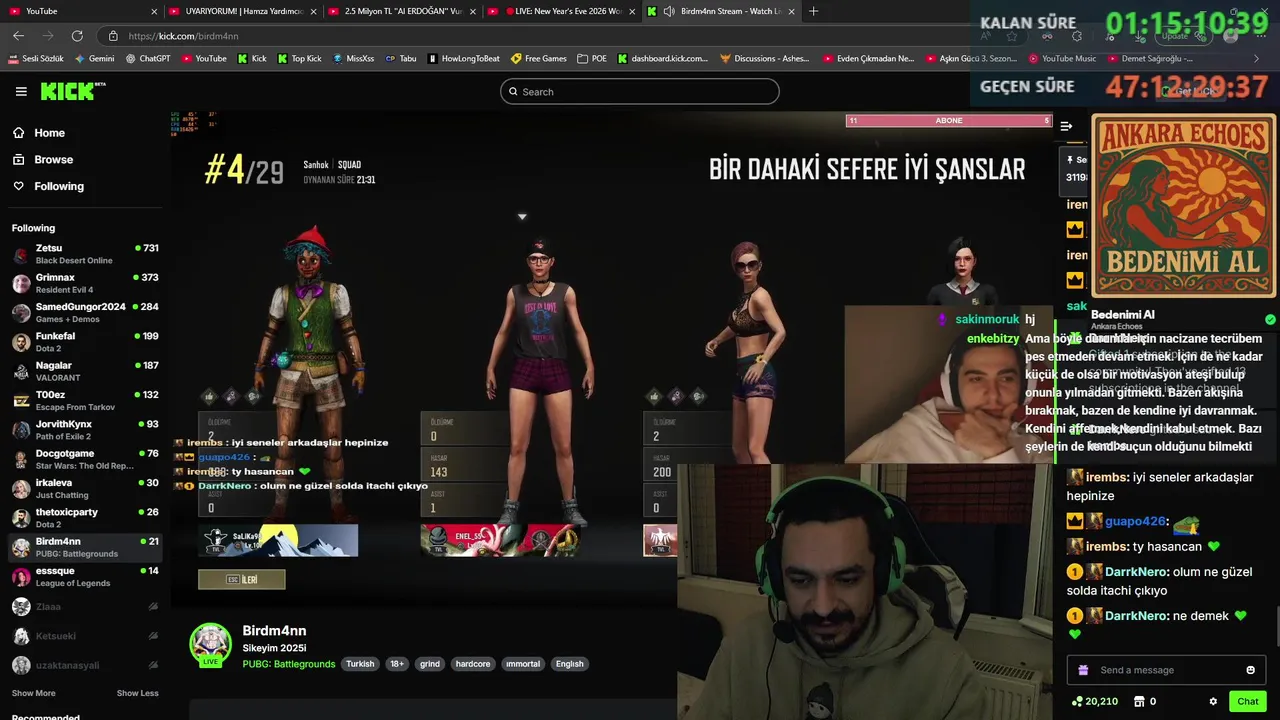Collapse the chat panel icon
Viewport: 1280px width, 720px height.
tap(1066, 126)
